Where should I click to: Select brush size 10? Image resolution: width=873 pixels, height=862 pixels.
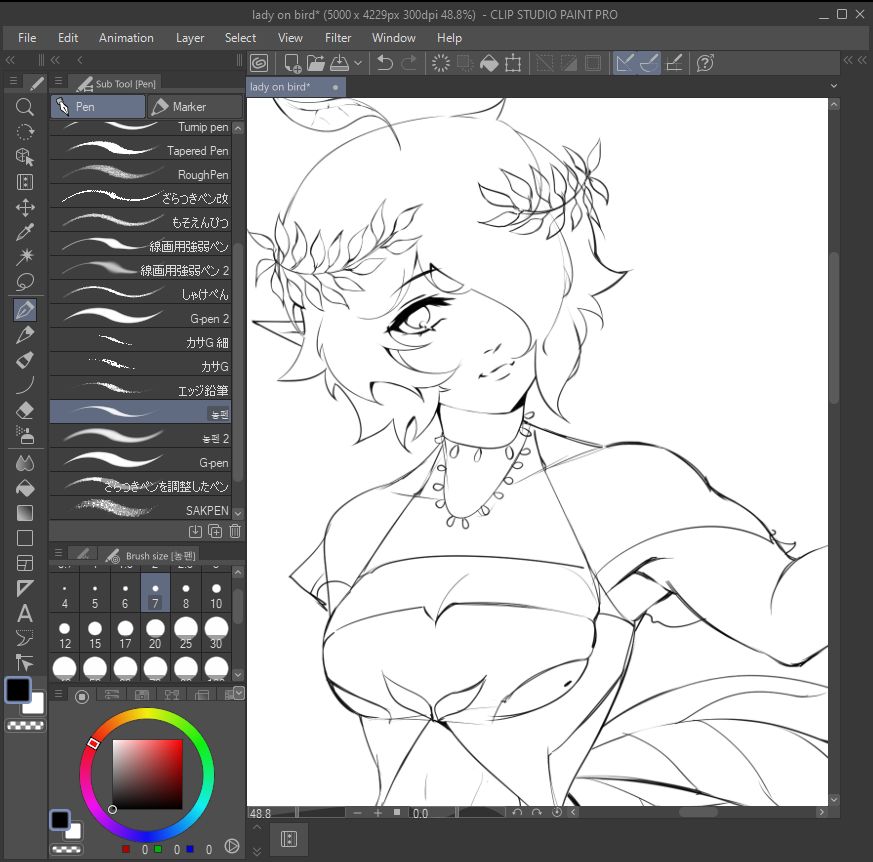(x=216, y=594)
